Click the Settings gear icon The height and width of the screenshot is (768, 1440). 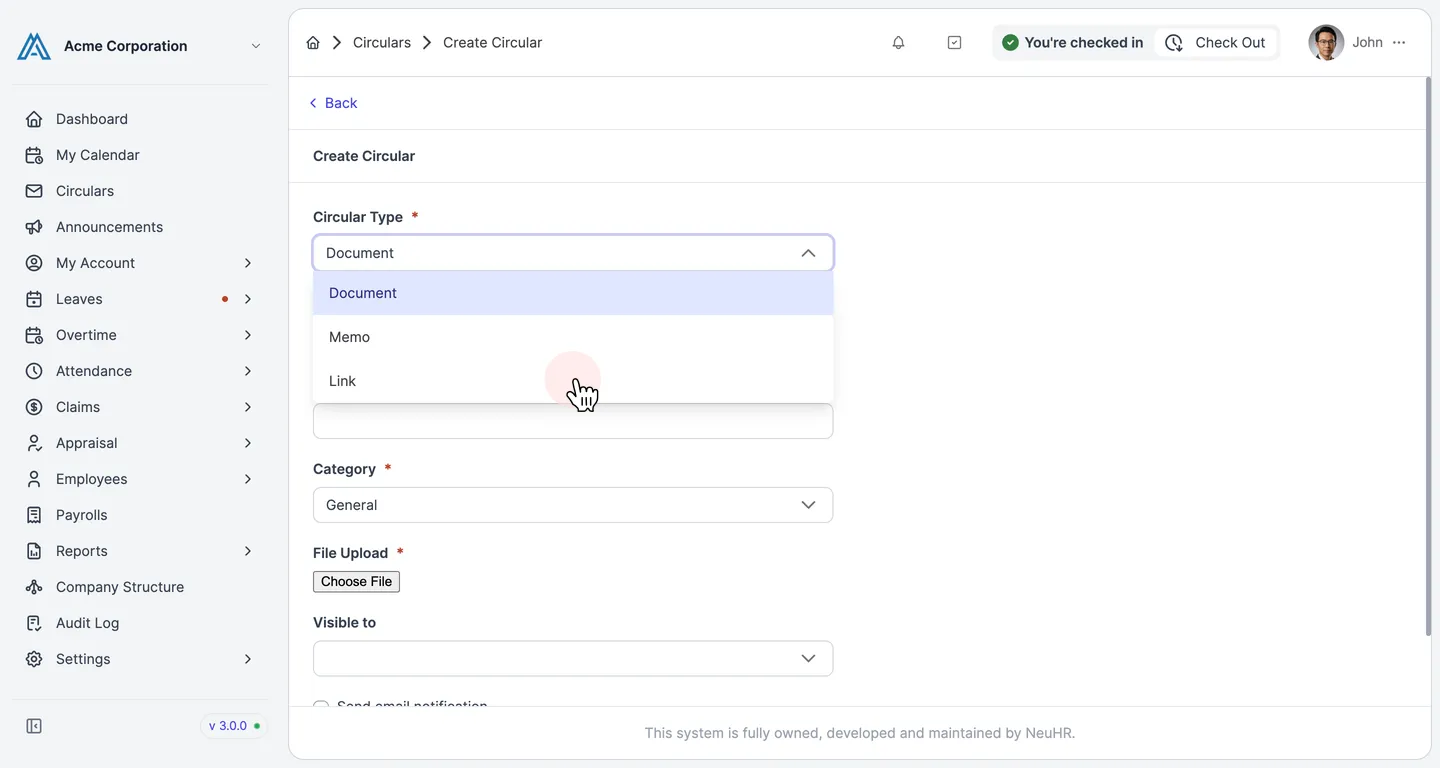34,659
